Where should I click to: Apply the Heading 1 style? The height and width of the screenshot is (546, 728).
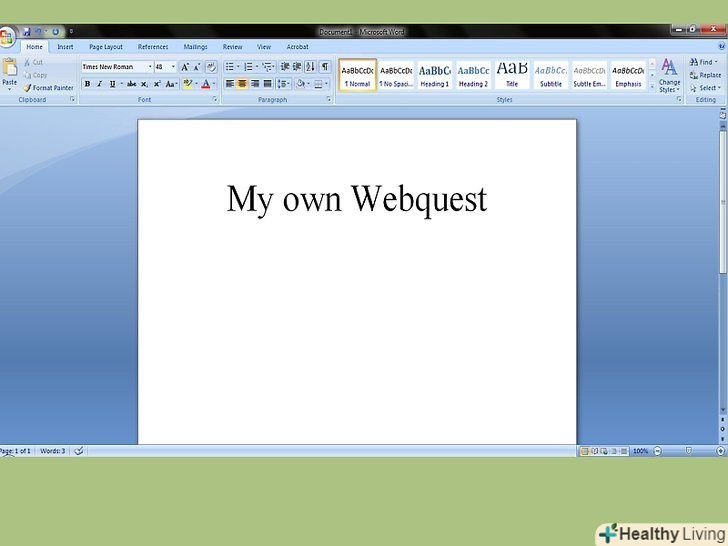point(435,75)
